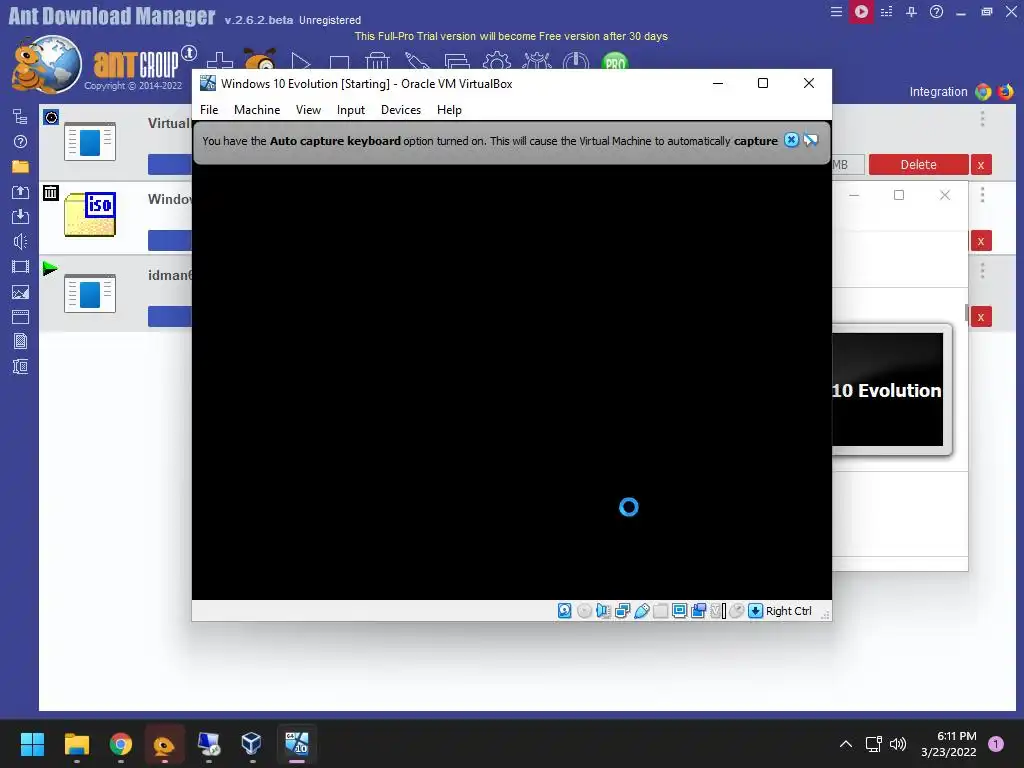Click the add download plus icon in toolbar
This screenshot has height=768, width=1024.
pos(219,61)
